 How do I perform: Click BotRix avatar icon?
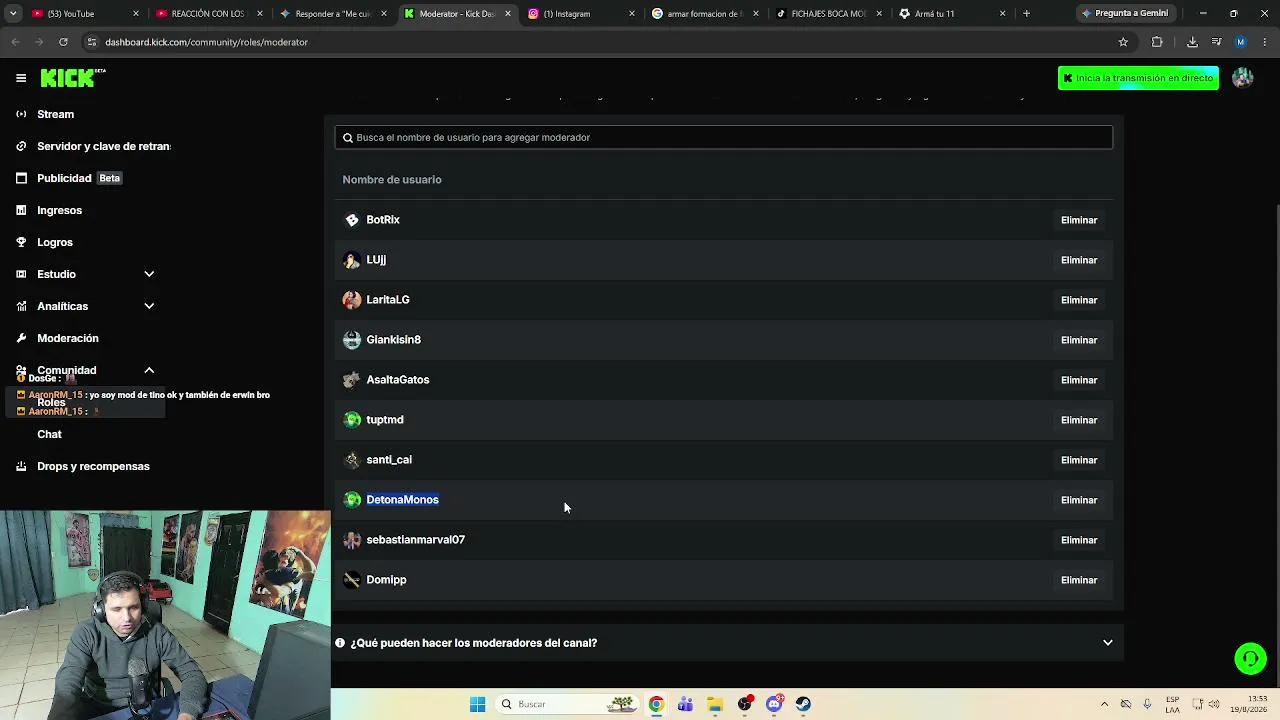click(x=352, y=220)
